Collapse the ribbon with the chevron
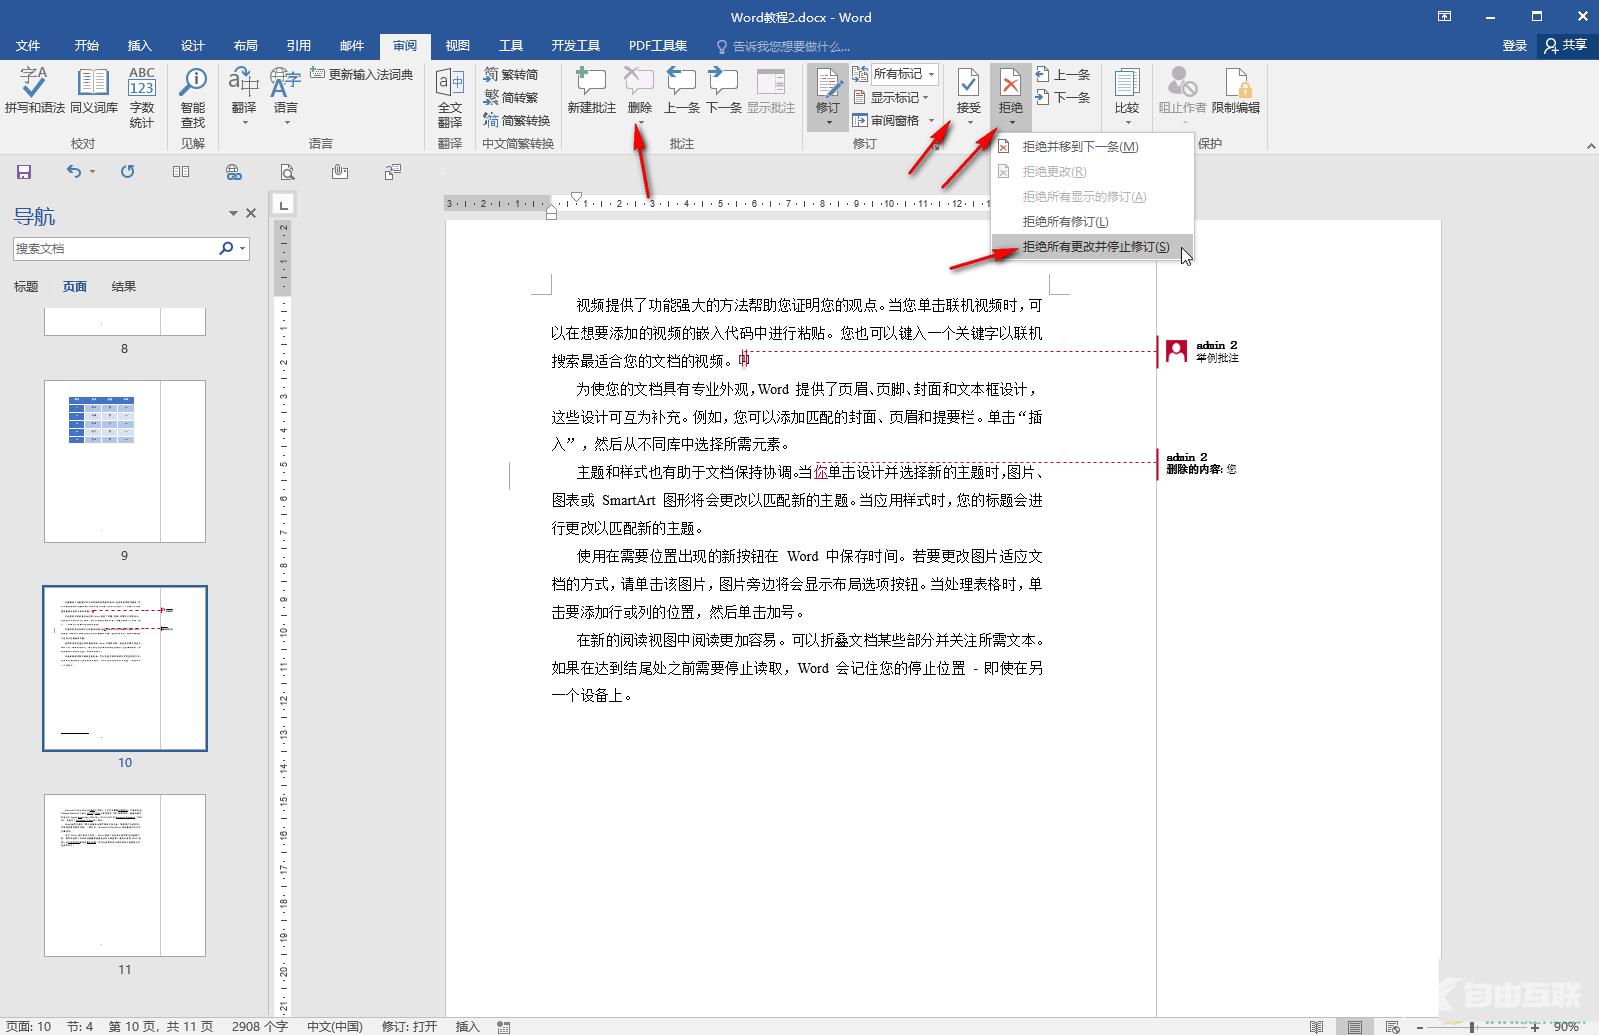The image size is (1599, 1035). click(1590, 146)
